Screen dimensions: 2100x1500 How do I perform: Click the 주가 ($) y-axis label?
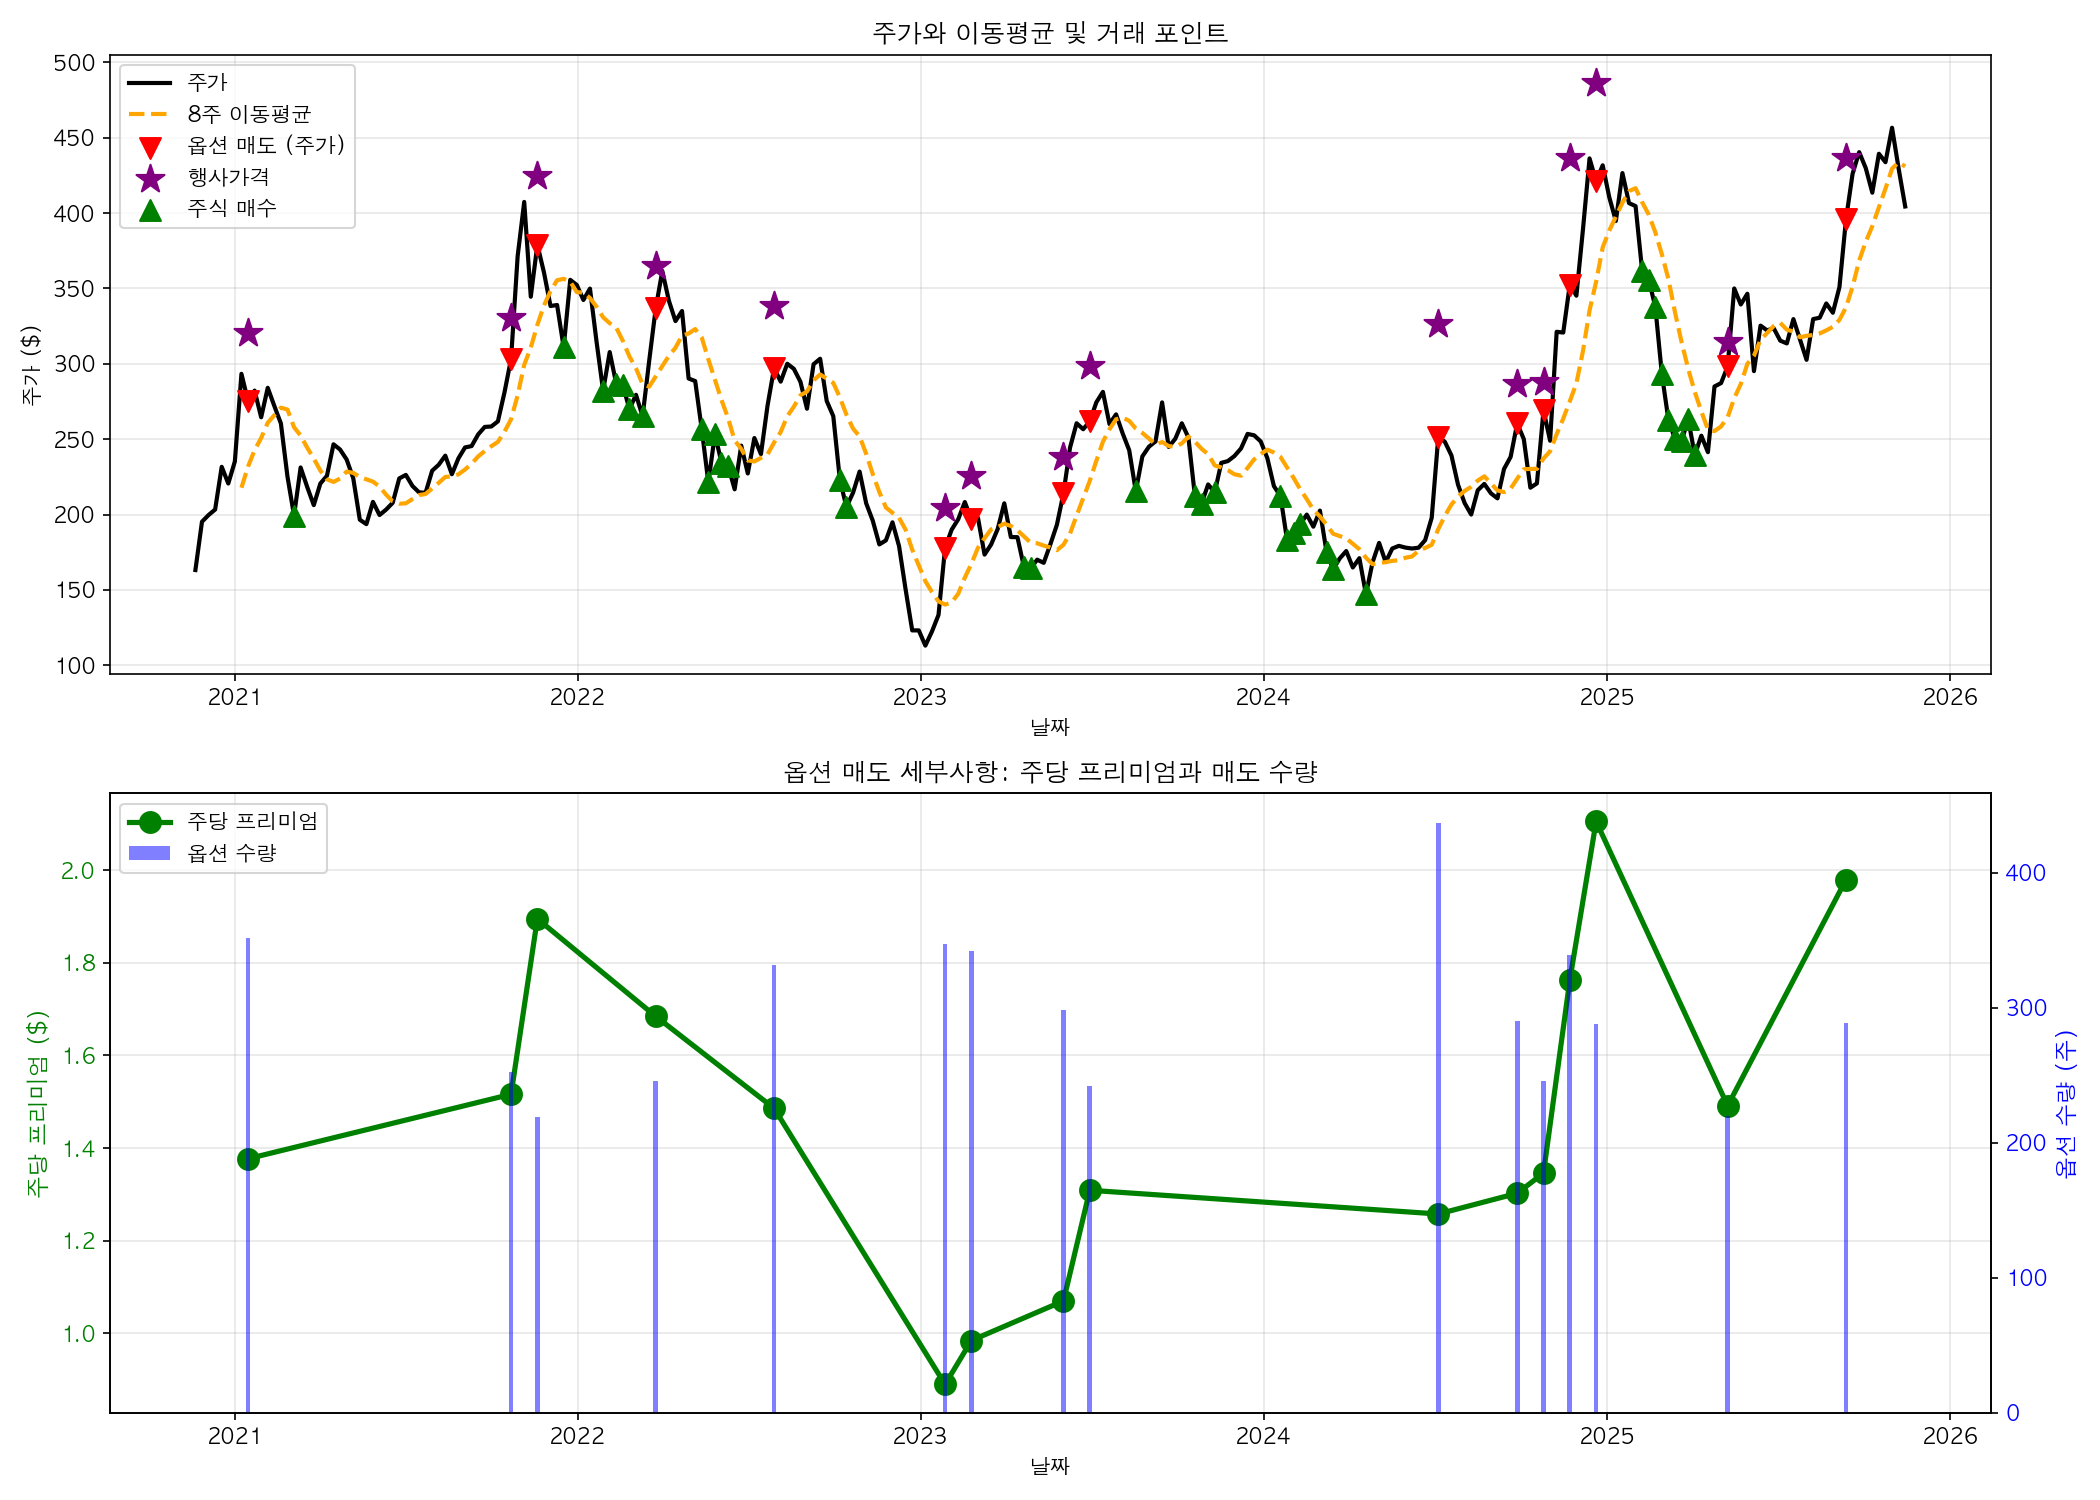[x=31, y=365]
